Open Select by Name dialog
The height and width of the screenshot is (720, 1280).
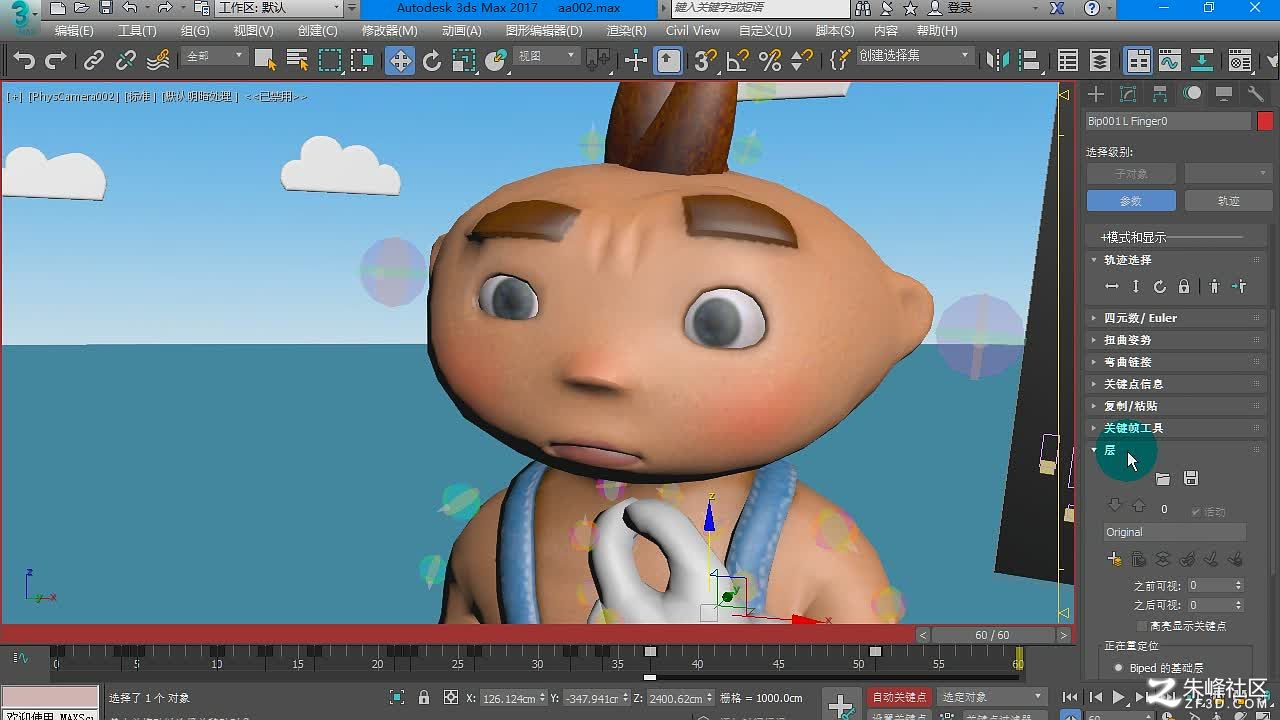[297, 61]
